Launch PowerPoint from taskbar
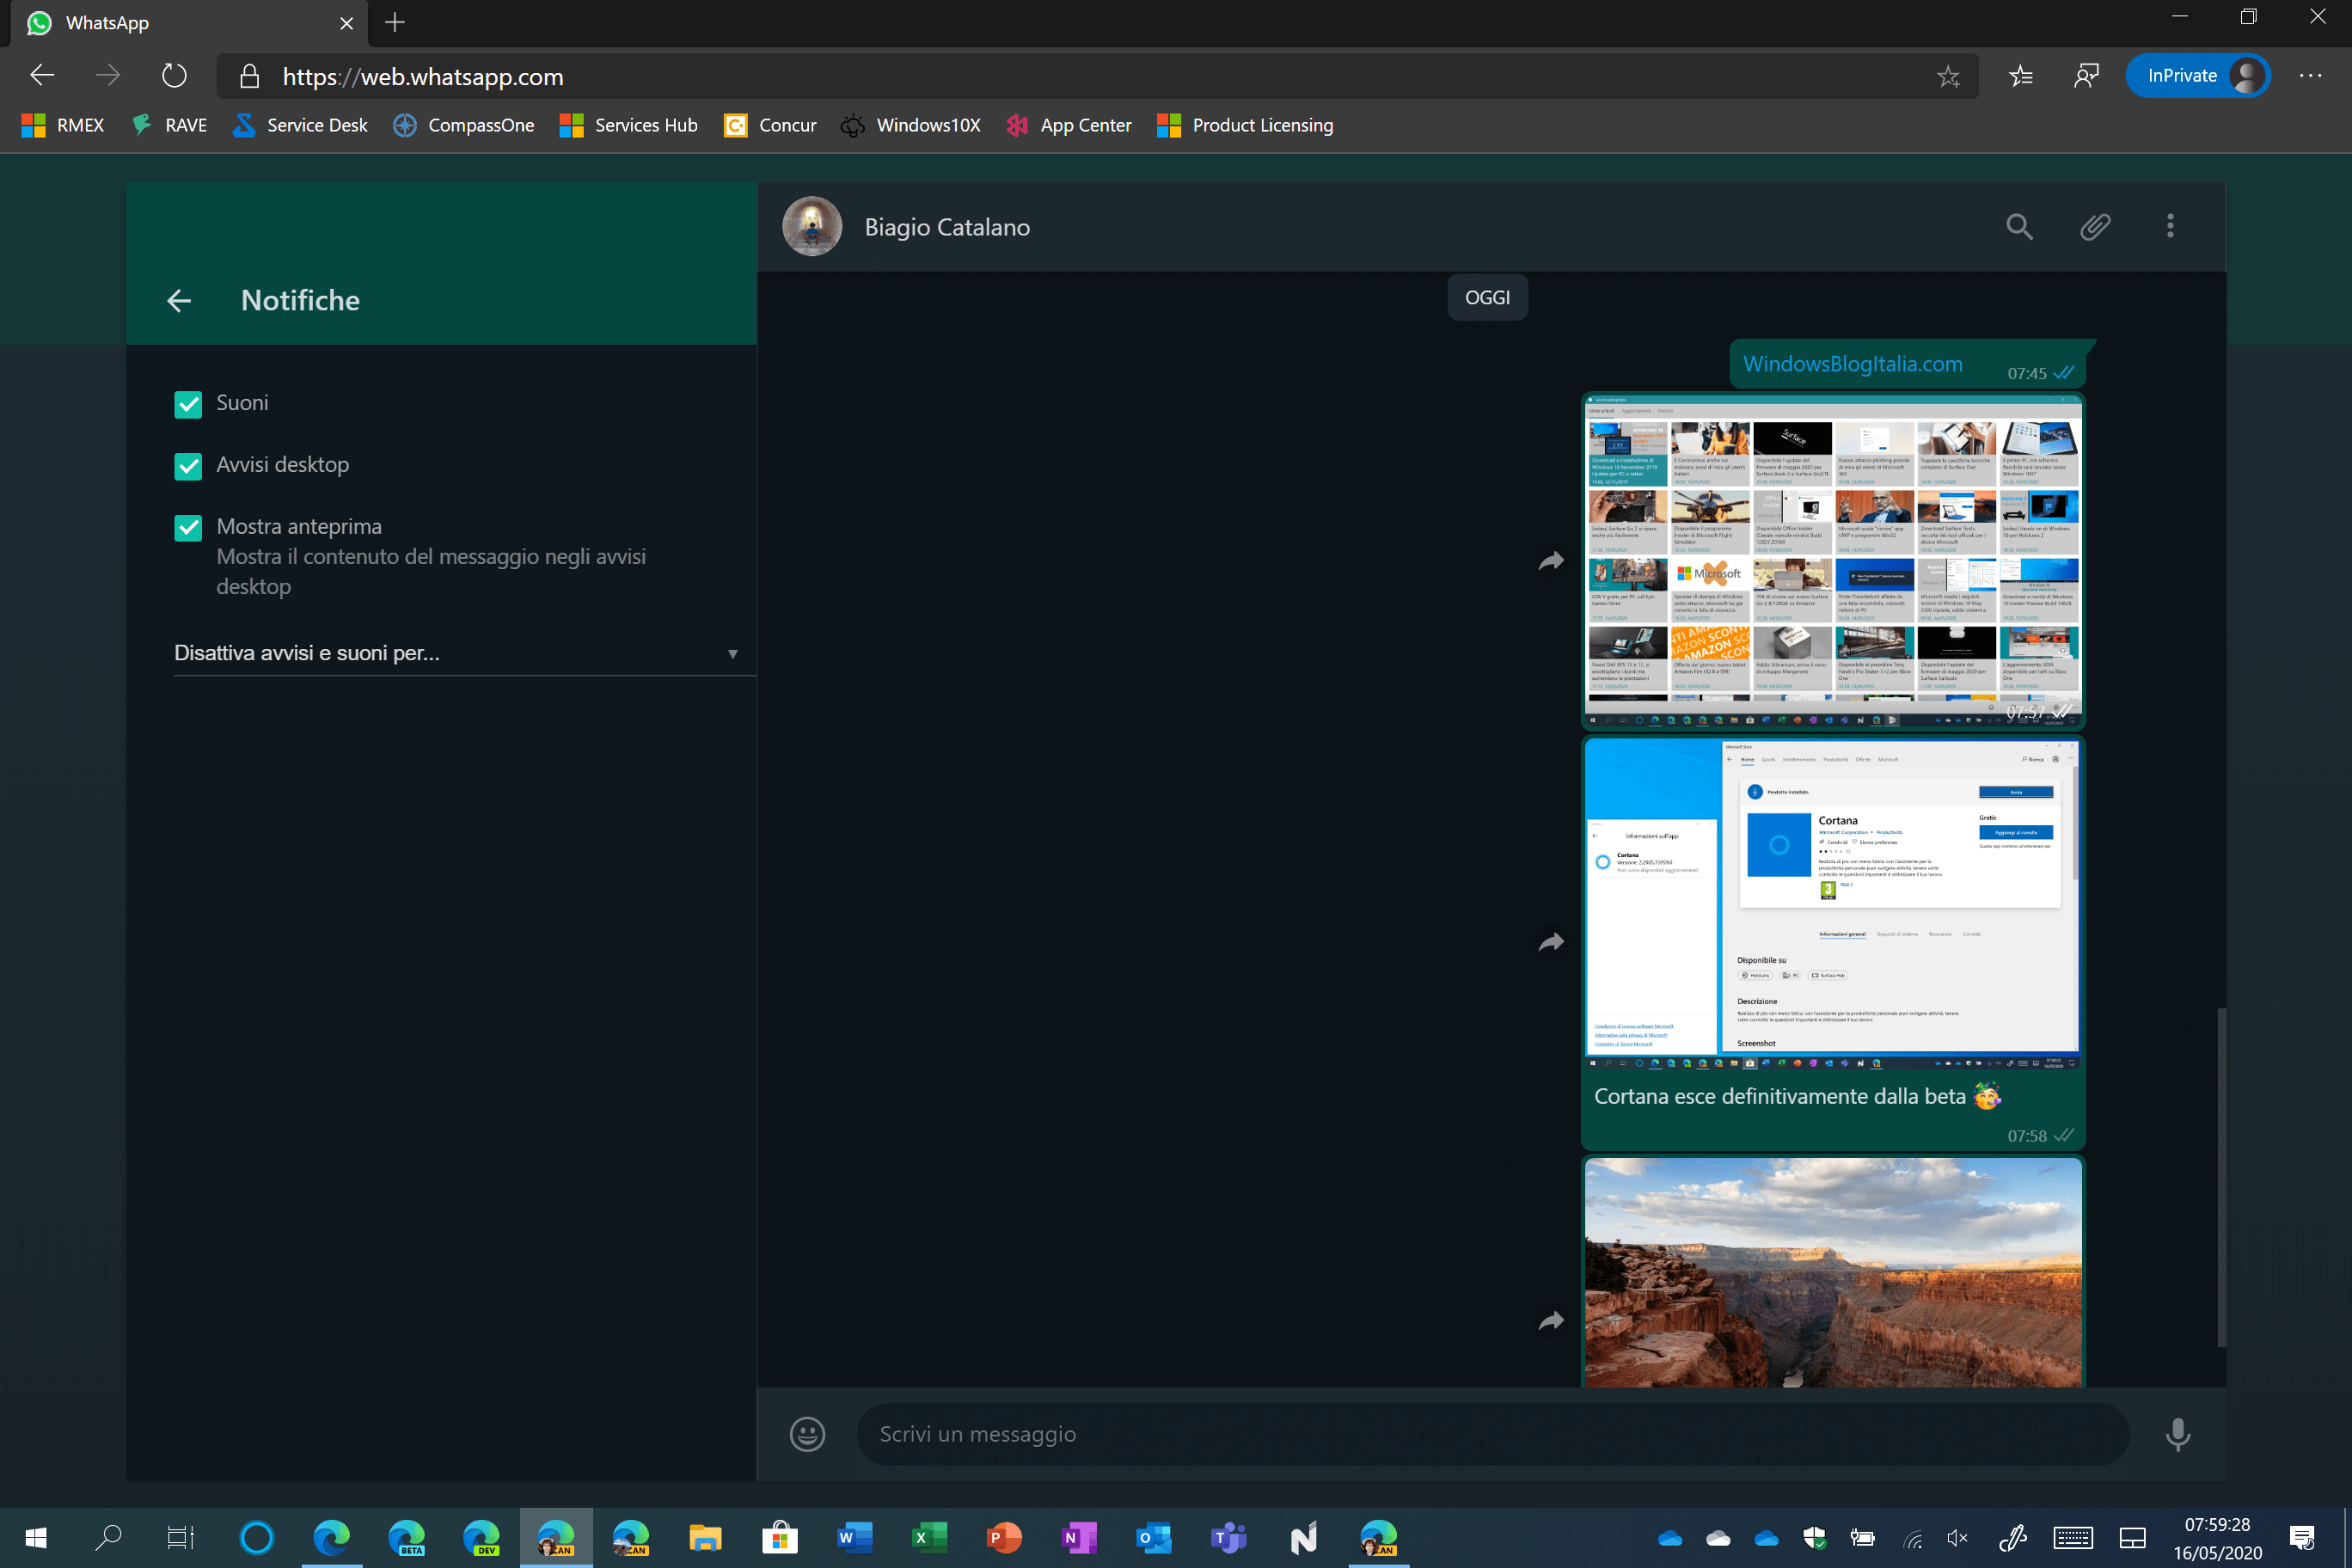2352x1568 pixels. pos(1004,1538)
